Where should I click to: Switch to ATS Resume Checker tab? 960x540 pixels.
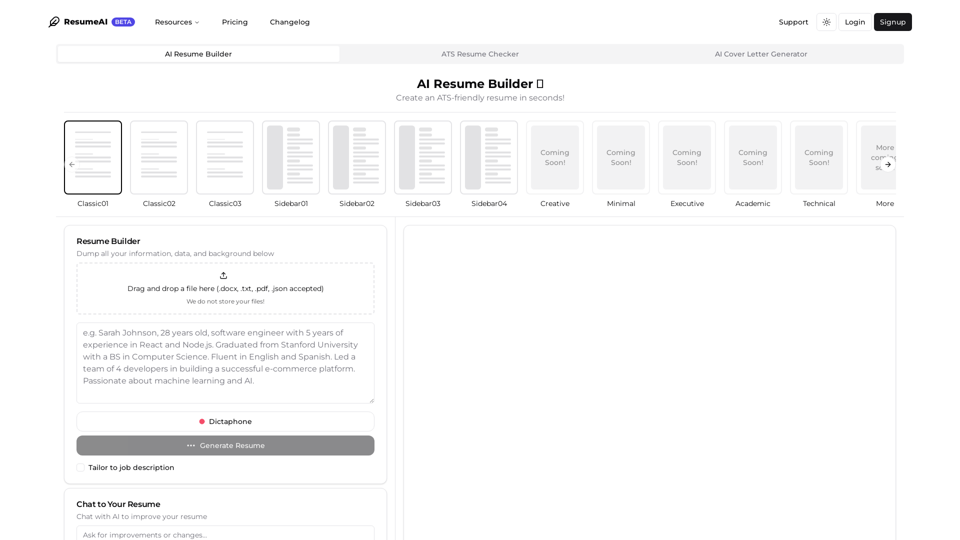pos(480,54)
